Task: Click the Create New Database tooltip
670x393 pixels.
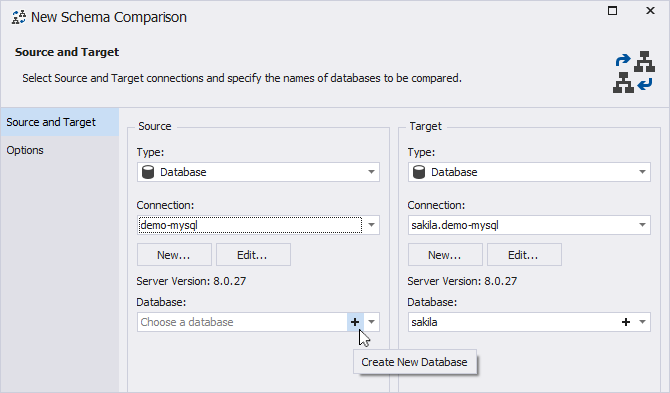Action: 415,362
